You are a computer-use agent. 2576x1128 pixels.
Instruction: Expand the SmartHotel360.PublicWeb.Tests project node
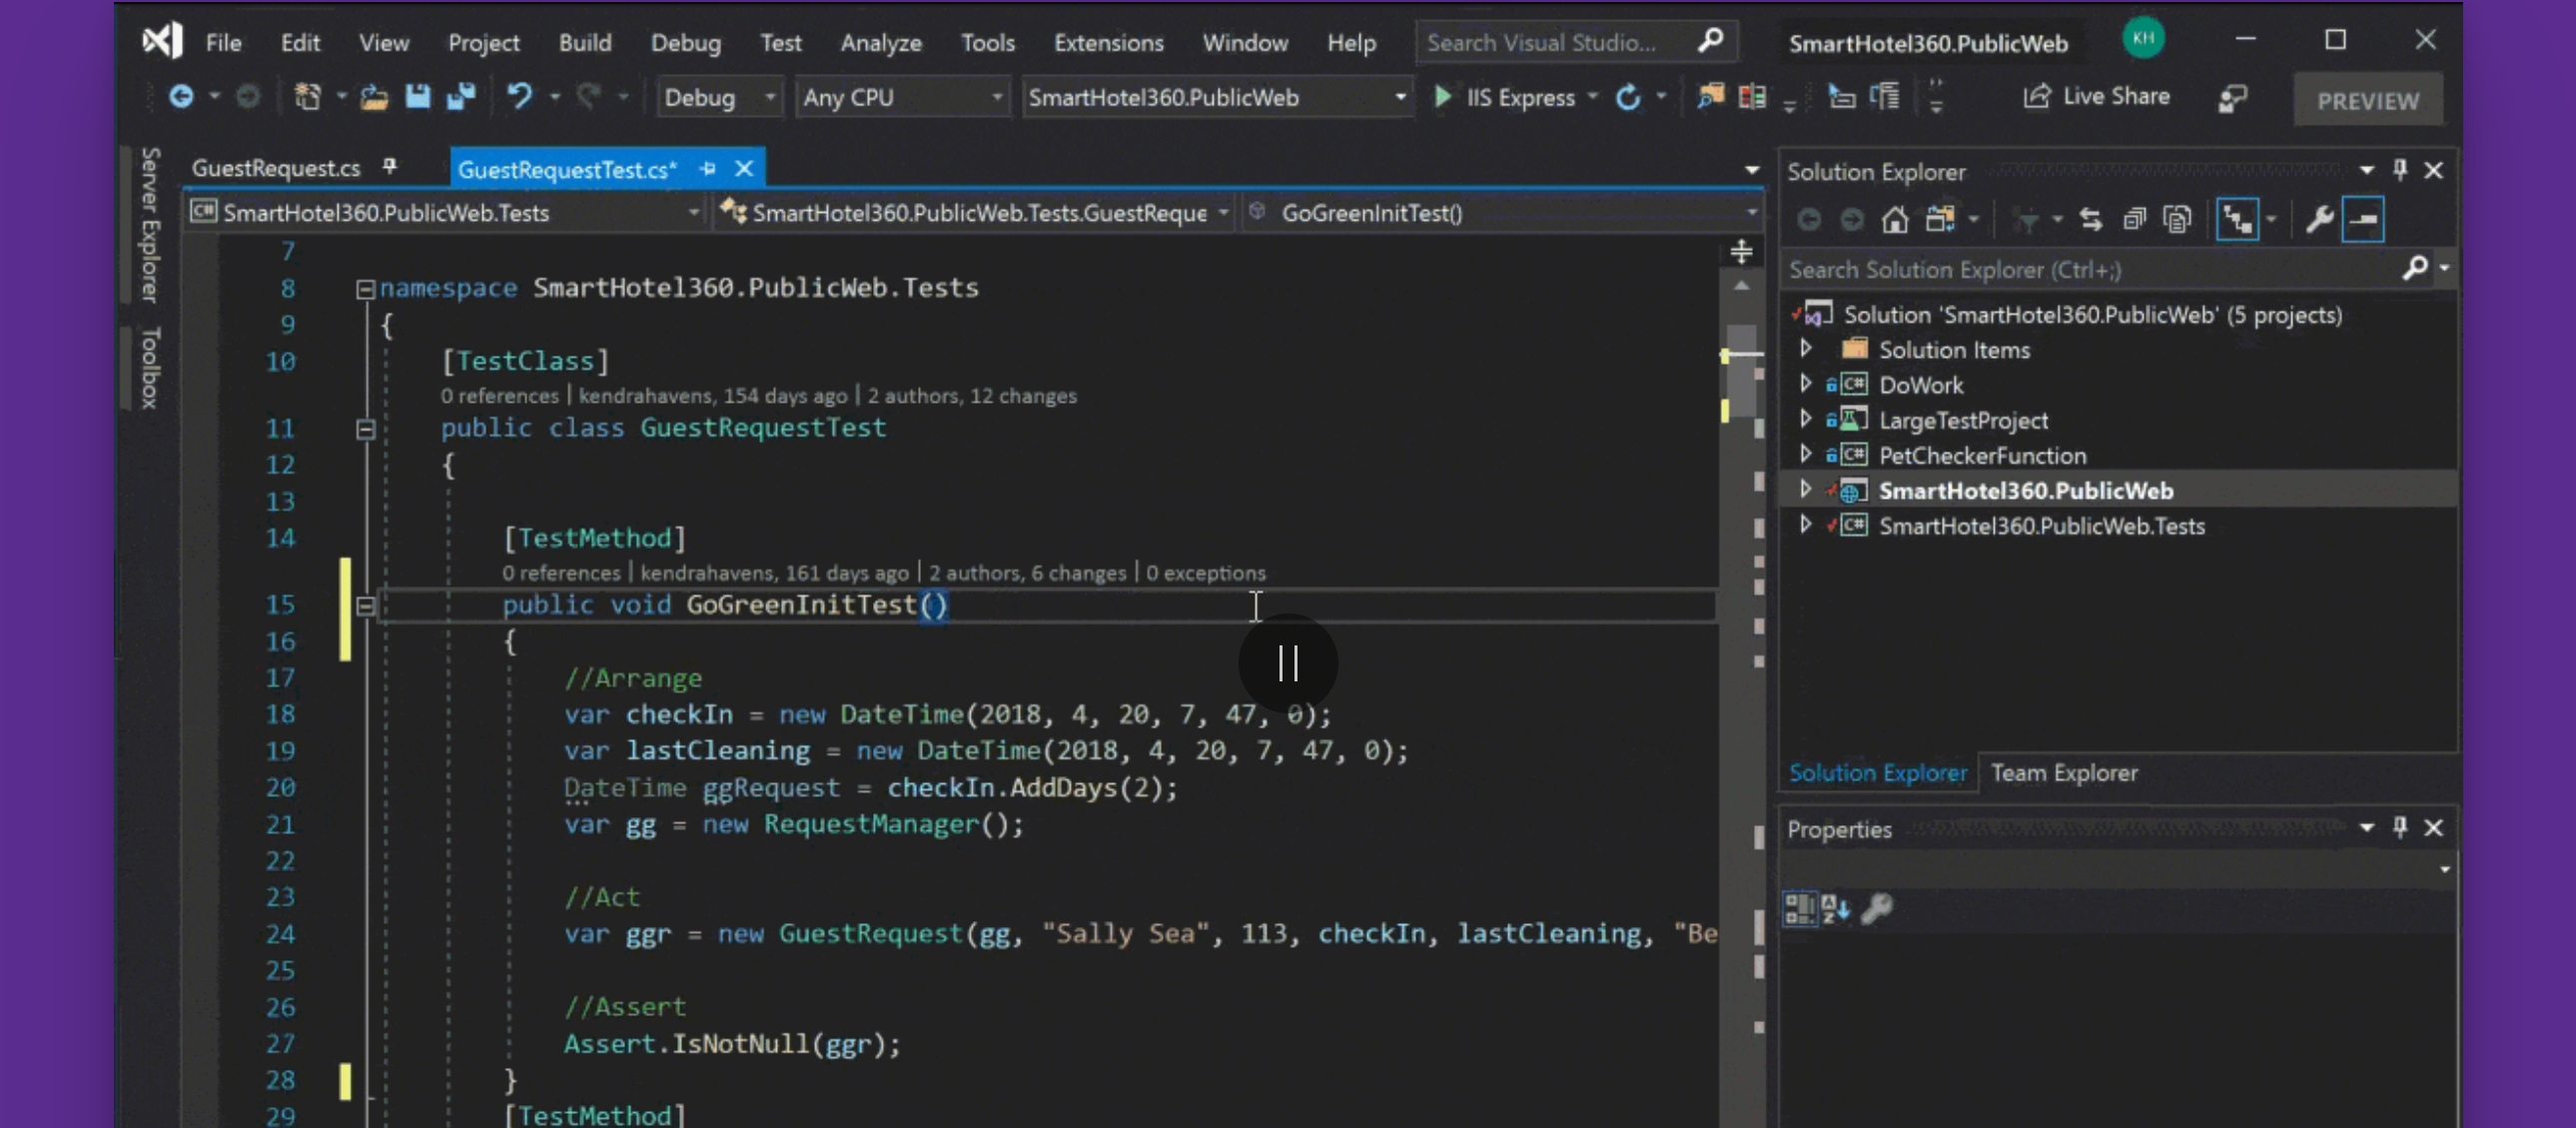[x=1804, y=525]
